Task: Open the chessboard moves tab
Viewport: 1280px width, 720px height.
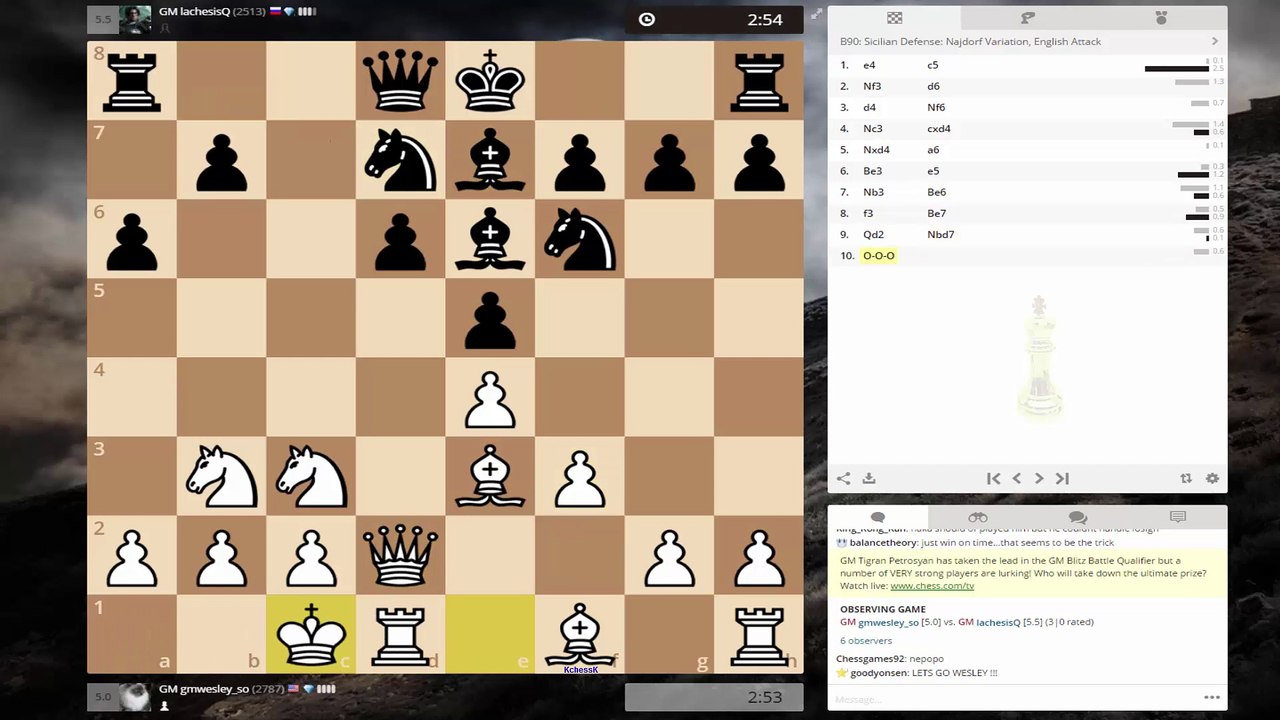Action: (894, 18)
